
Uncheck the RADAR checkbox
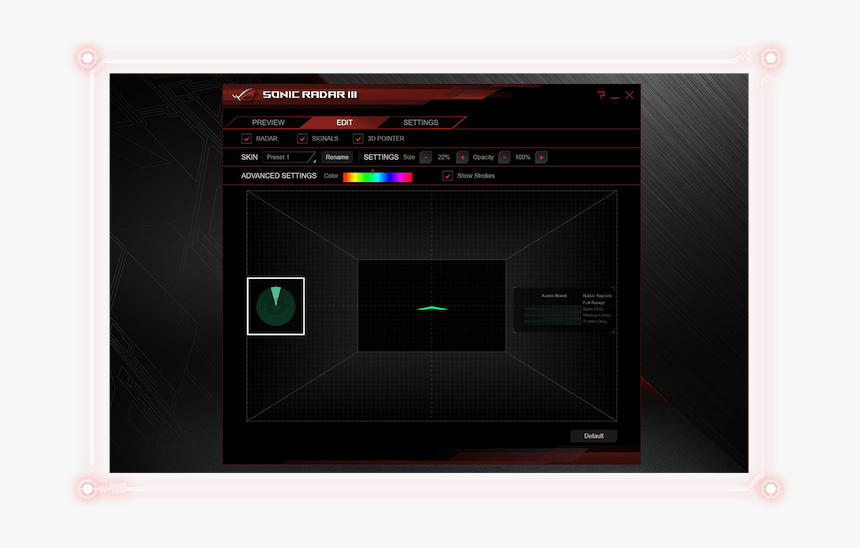pos(247,138)
